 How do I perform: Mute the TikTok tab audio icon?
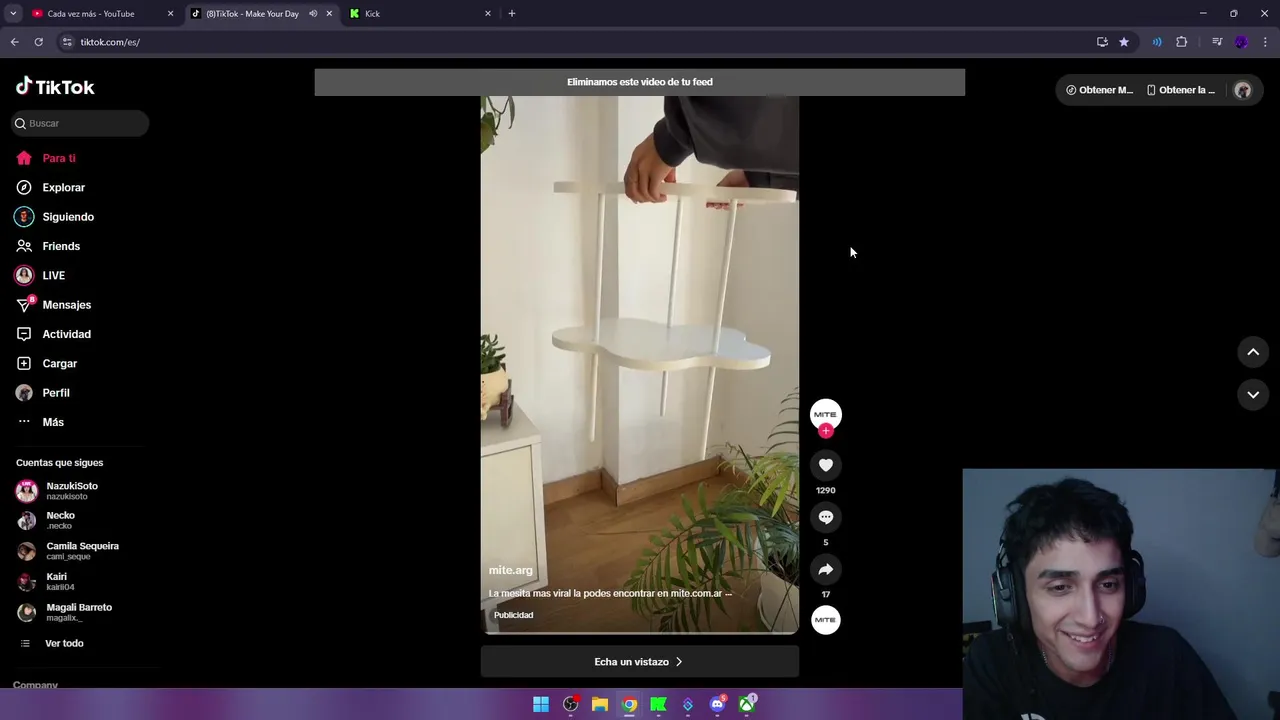click(313, 14)
